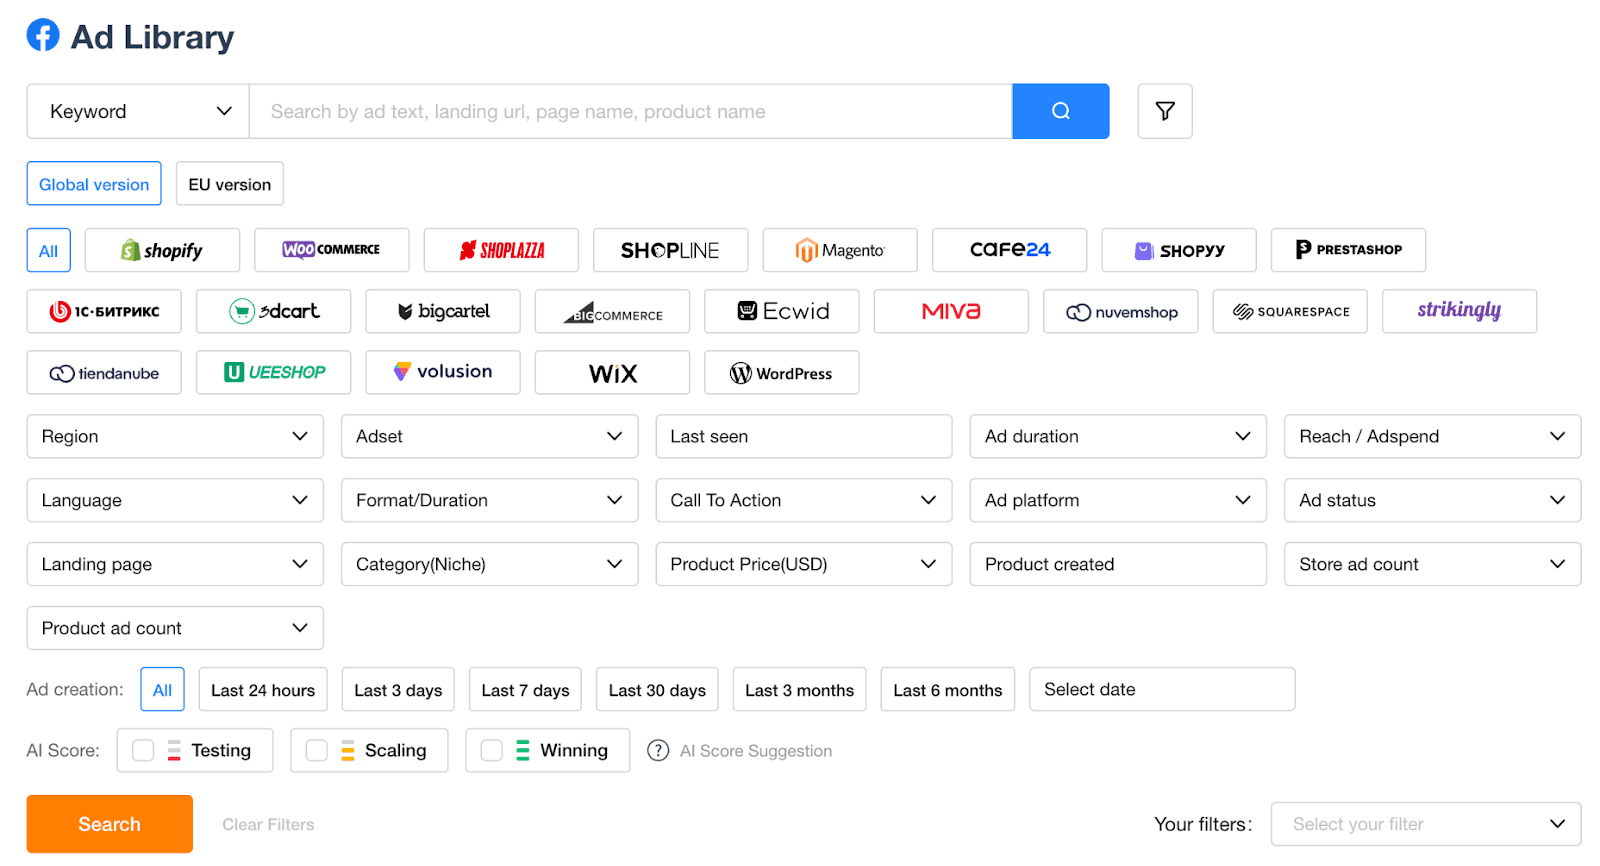The width and height of the screenshot is (1600, 866).
Task: Open the Reach / Adspend dropdown
Action: [x=1433, y=436]
